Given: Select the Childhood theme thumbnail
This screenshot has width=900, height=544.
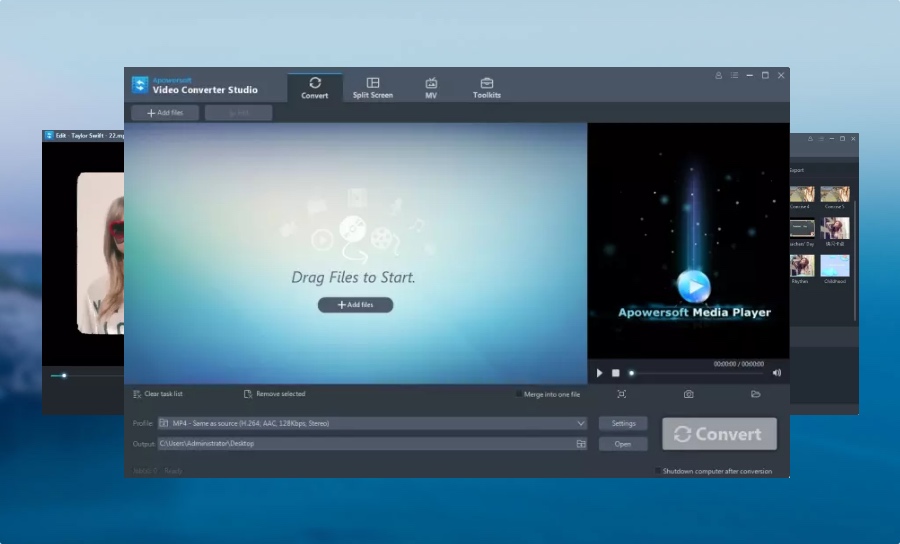Looking at the screenshot, I should pyautogui.click(x=835, y=266).
